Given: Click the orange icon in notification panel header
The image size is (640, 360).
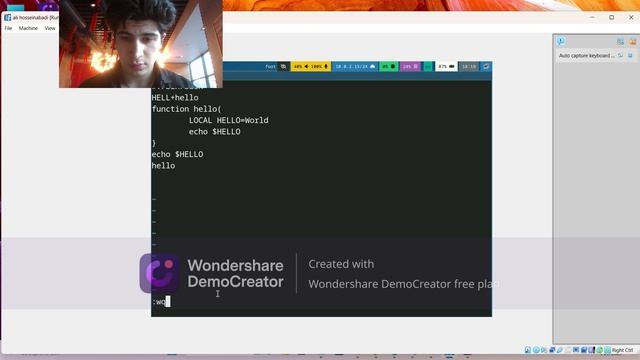Looking at the screenshot, I should [632, 41].
